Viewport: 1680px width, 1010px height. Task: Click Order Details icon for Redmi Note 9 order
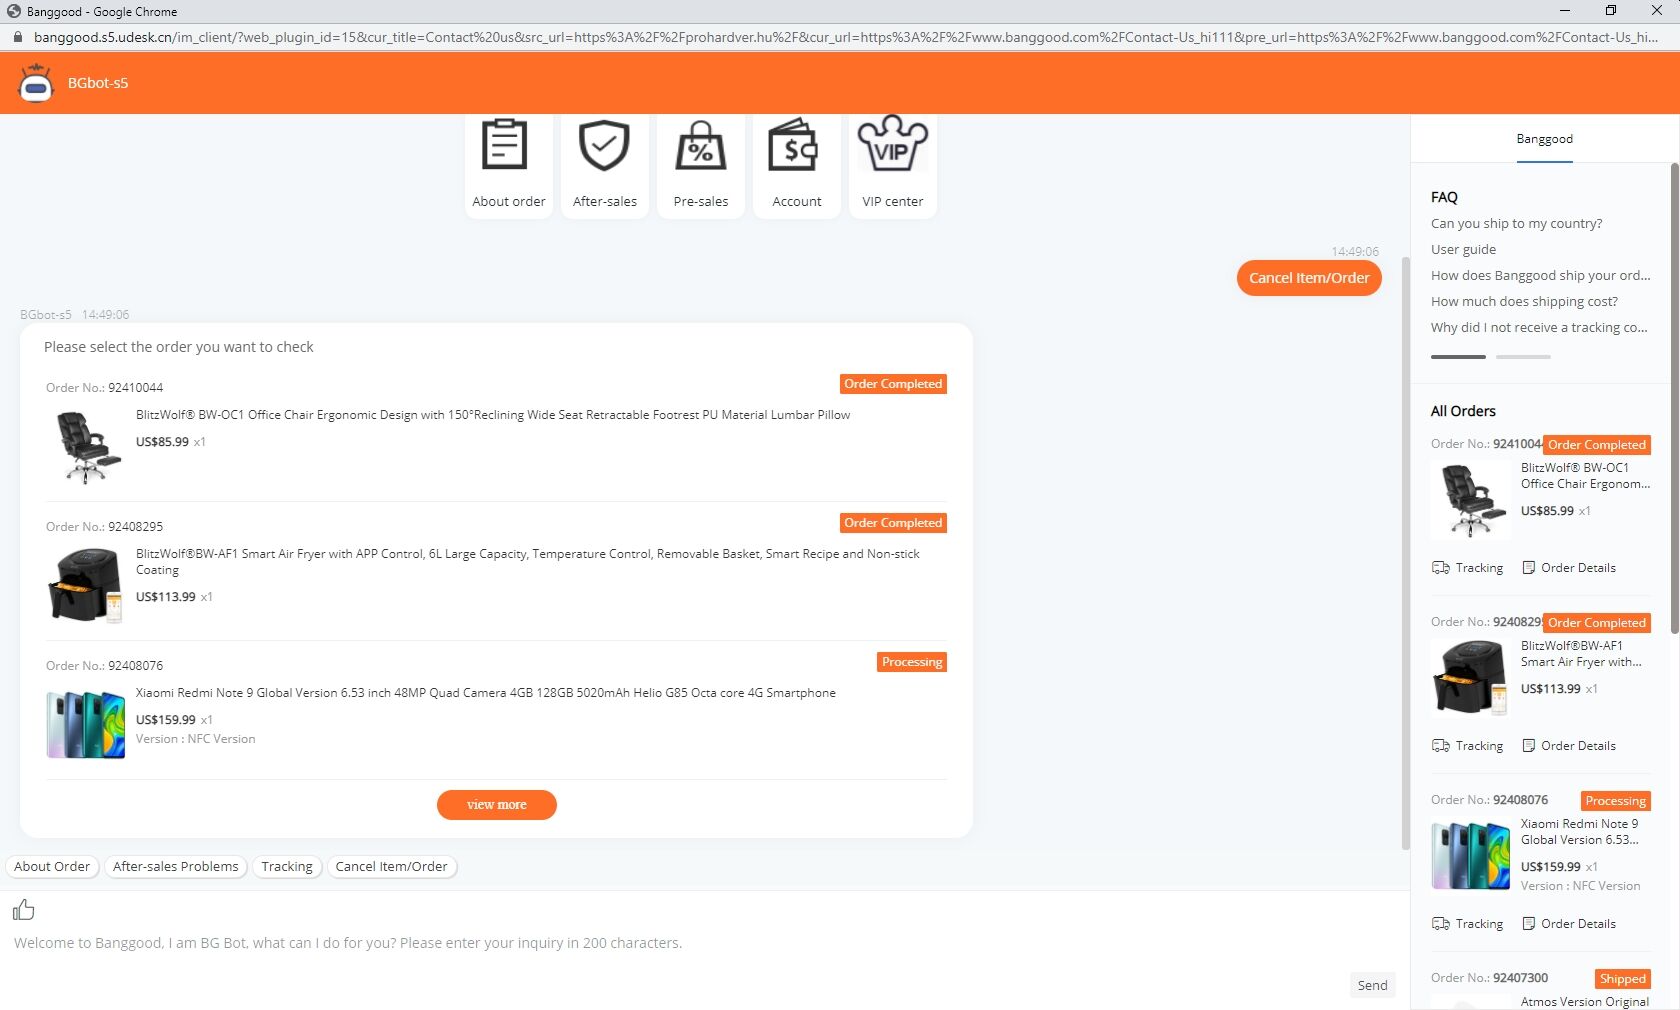point(1528,924)
